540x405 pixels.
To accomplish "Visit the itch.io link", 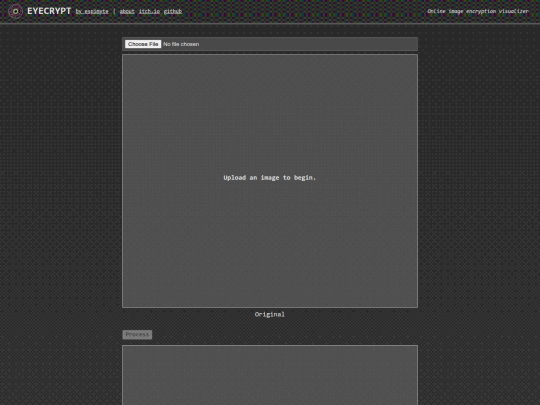I will 149,12.
